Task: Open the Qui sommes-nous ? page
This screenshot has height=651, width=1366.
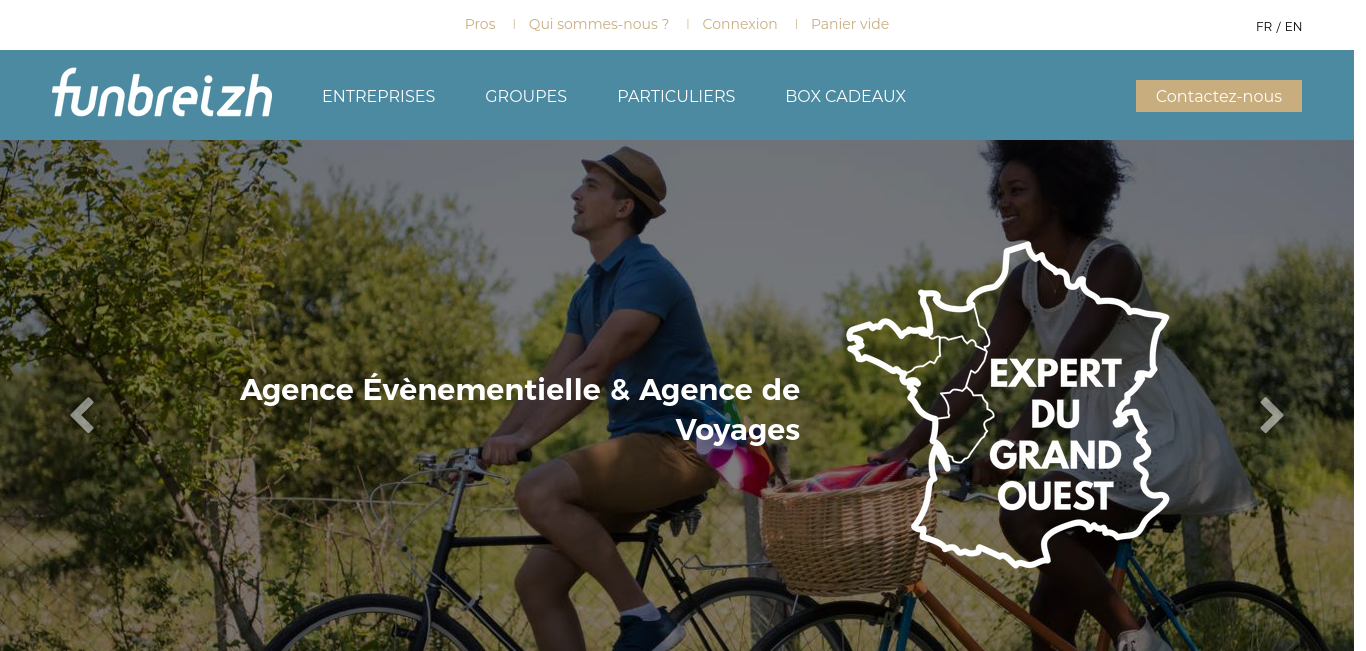Action: 599,24
